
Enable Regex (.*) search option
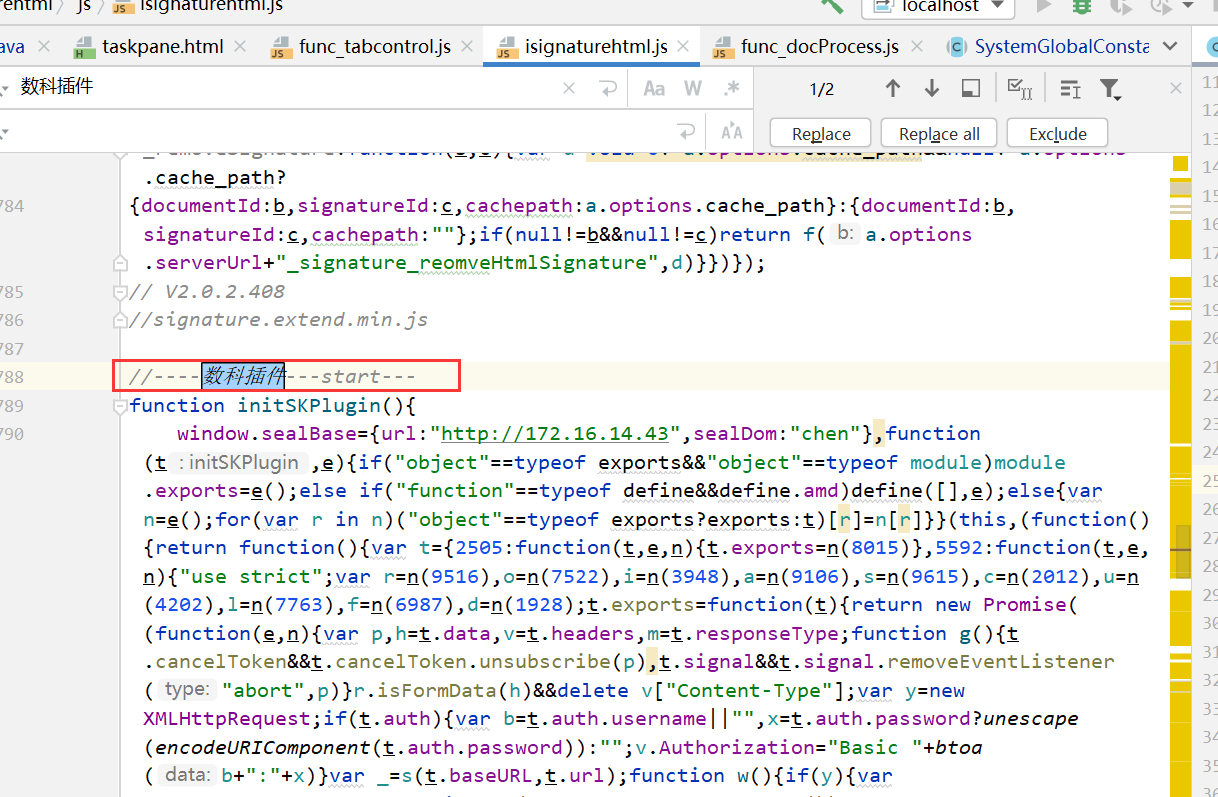732,89
